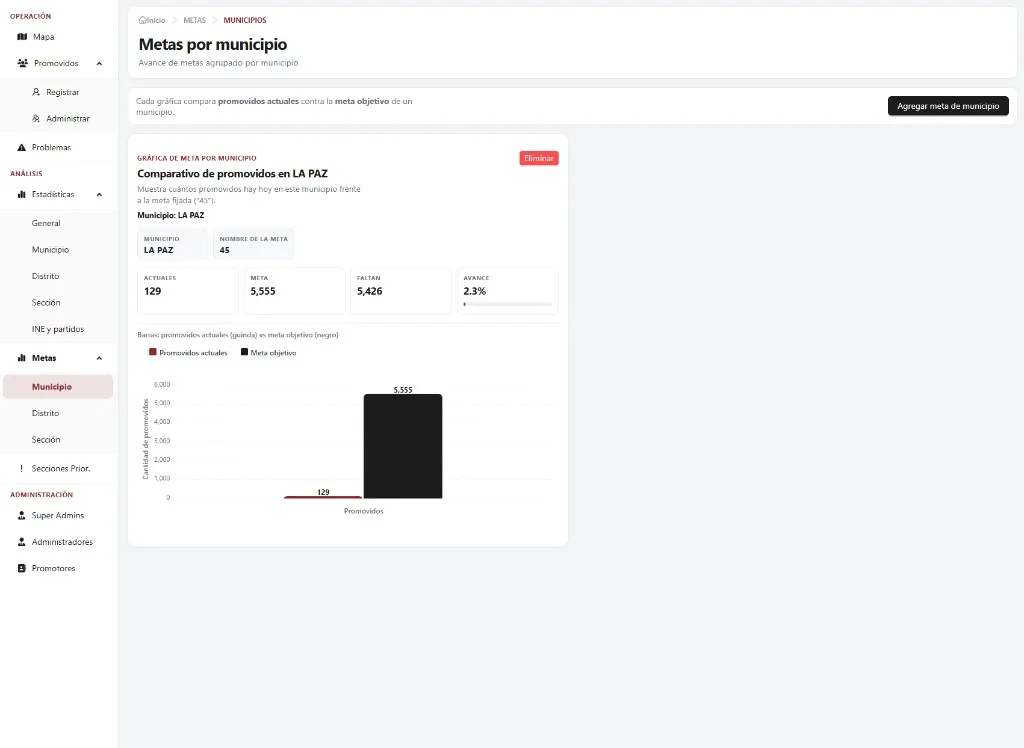
Task: Click the Actuales 129 stat card
Action: [188, 291]
